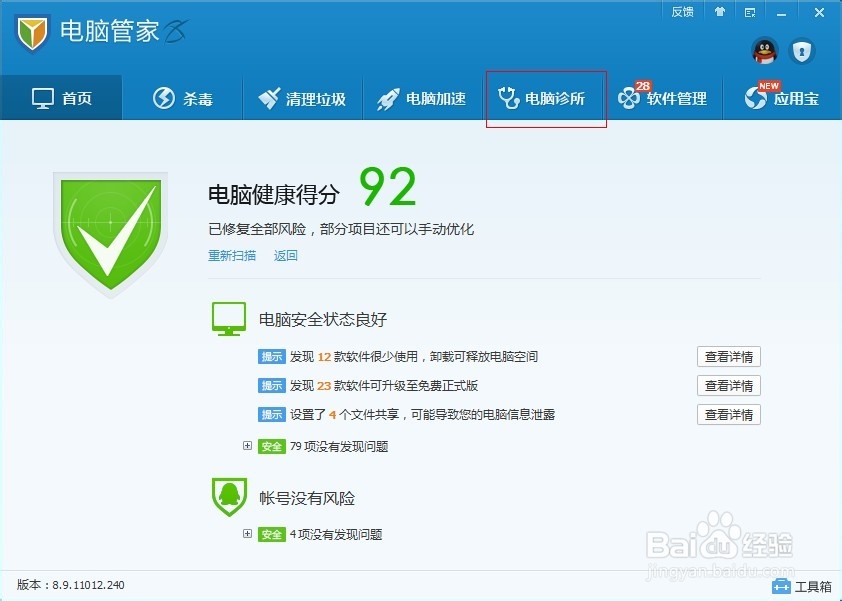Open the 应用宝 tab
This screenshot has height=601, width=842.
click(x=782, y=98)
